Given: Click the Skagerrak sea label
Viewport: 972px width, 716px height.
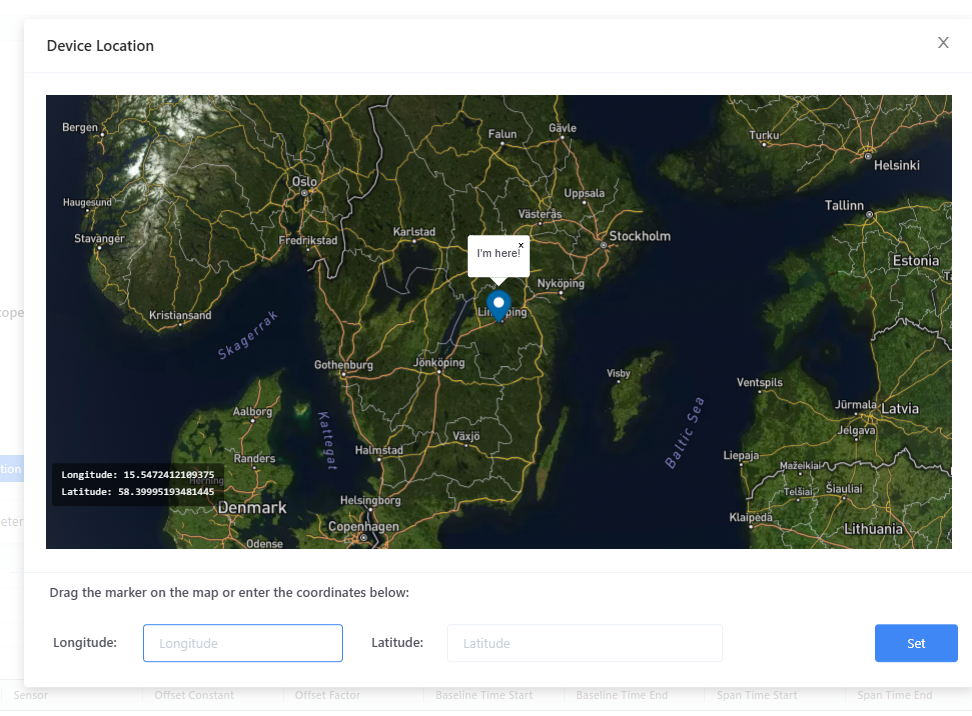Looking at the screenshot, I should click(247, 335).
